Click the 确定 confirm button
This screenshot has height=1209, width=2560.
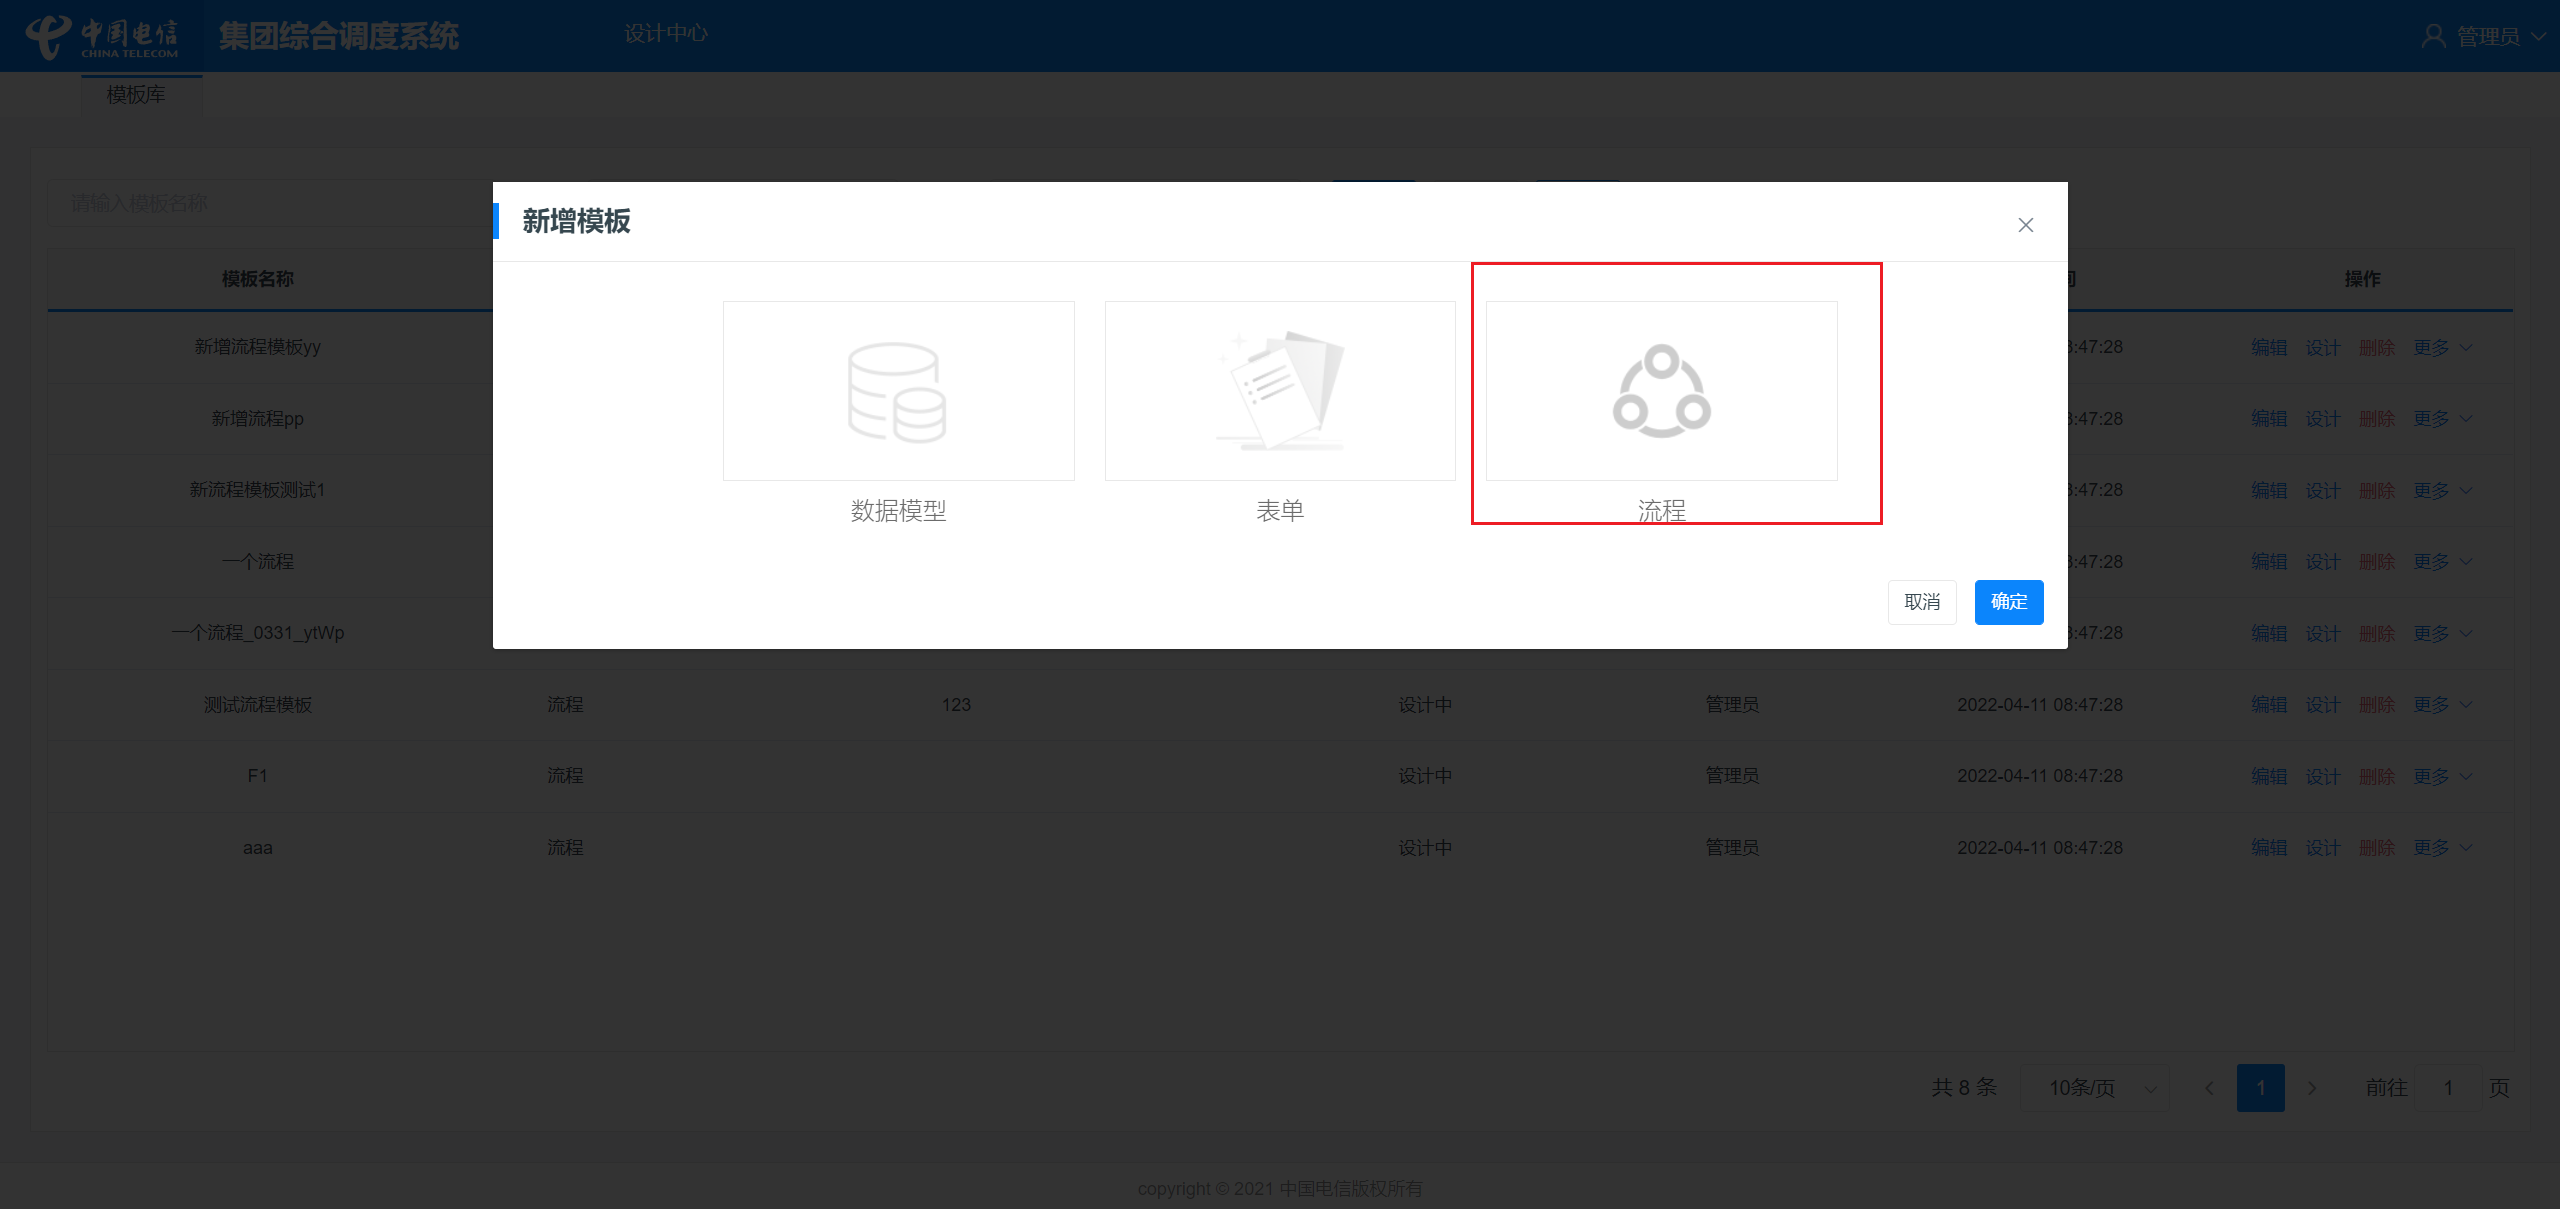coord(2008,602)
